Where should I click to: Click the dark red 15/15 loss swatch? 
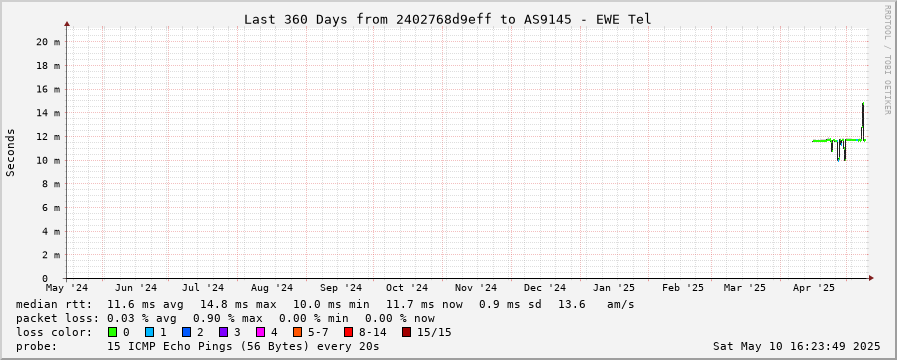(406, 332)
